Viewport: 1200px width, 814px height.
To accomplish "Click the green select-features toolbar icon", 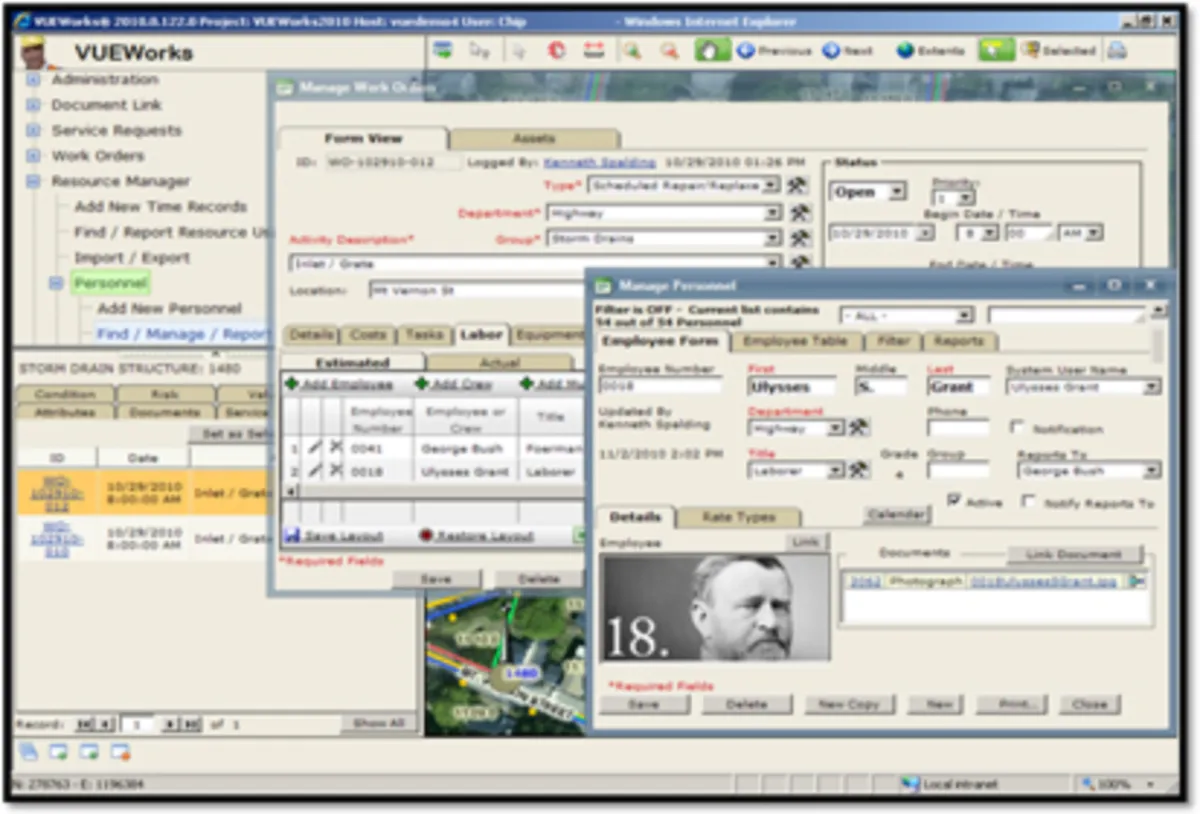I will pos(996,50).
